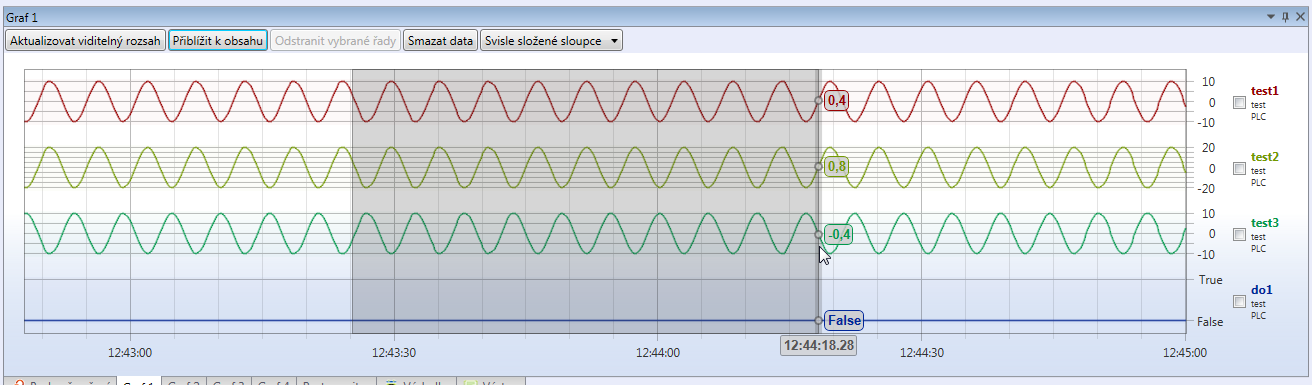The height and width of the screenshot is (385, 1312).
Task: Zoom to content with Přiblížit k obsahu
Action: tap(218, 41)
